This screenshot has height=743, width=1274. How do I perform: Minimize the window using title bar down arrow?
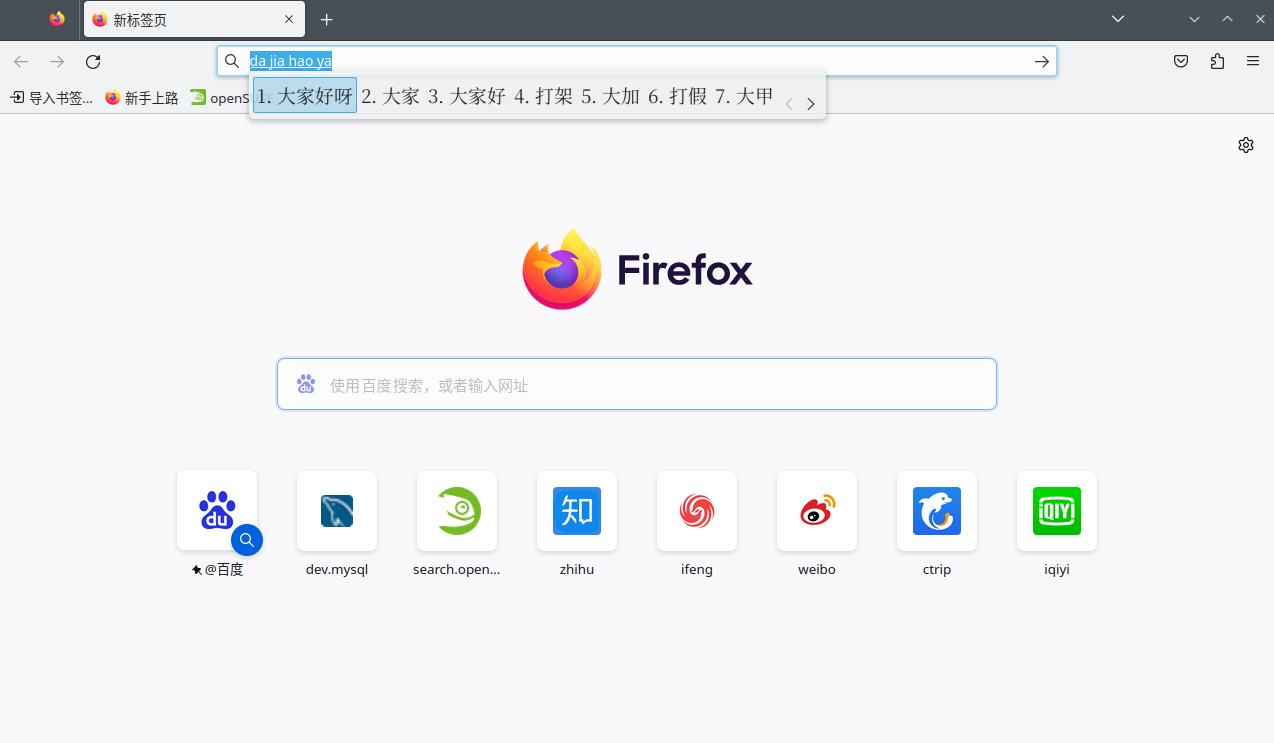1194,19
